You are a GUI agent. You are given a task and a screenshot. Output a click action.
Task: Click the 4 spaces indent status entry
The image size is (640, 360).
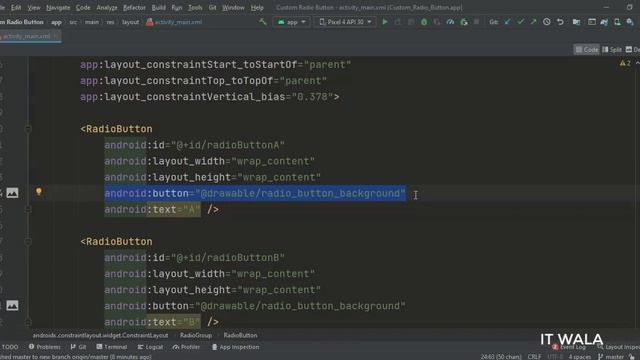pyautogui.click(x=580, y=357)
